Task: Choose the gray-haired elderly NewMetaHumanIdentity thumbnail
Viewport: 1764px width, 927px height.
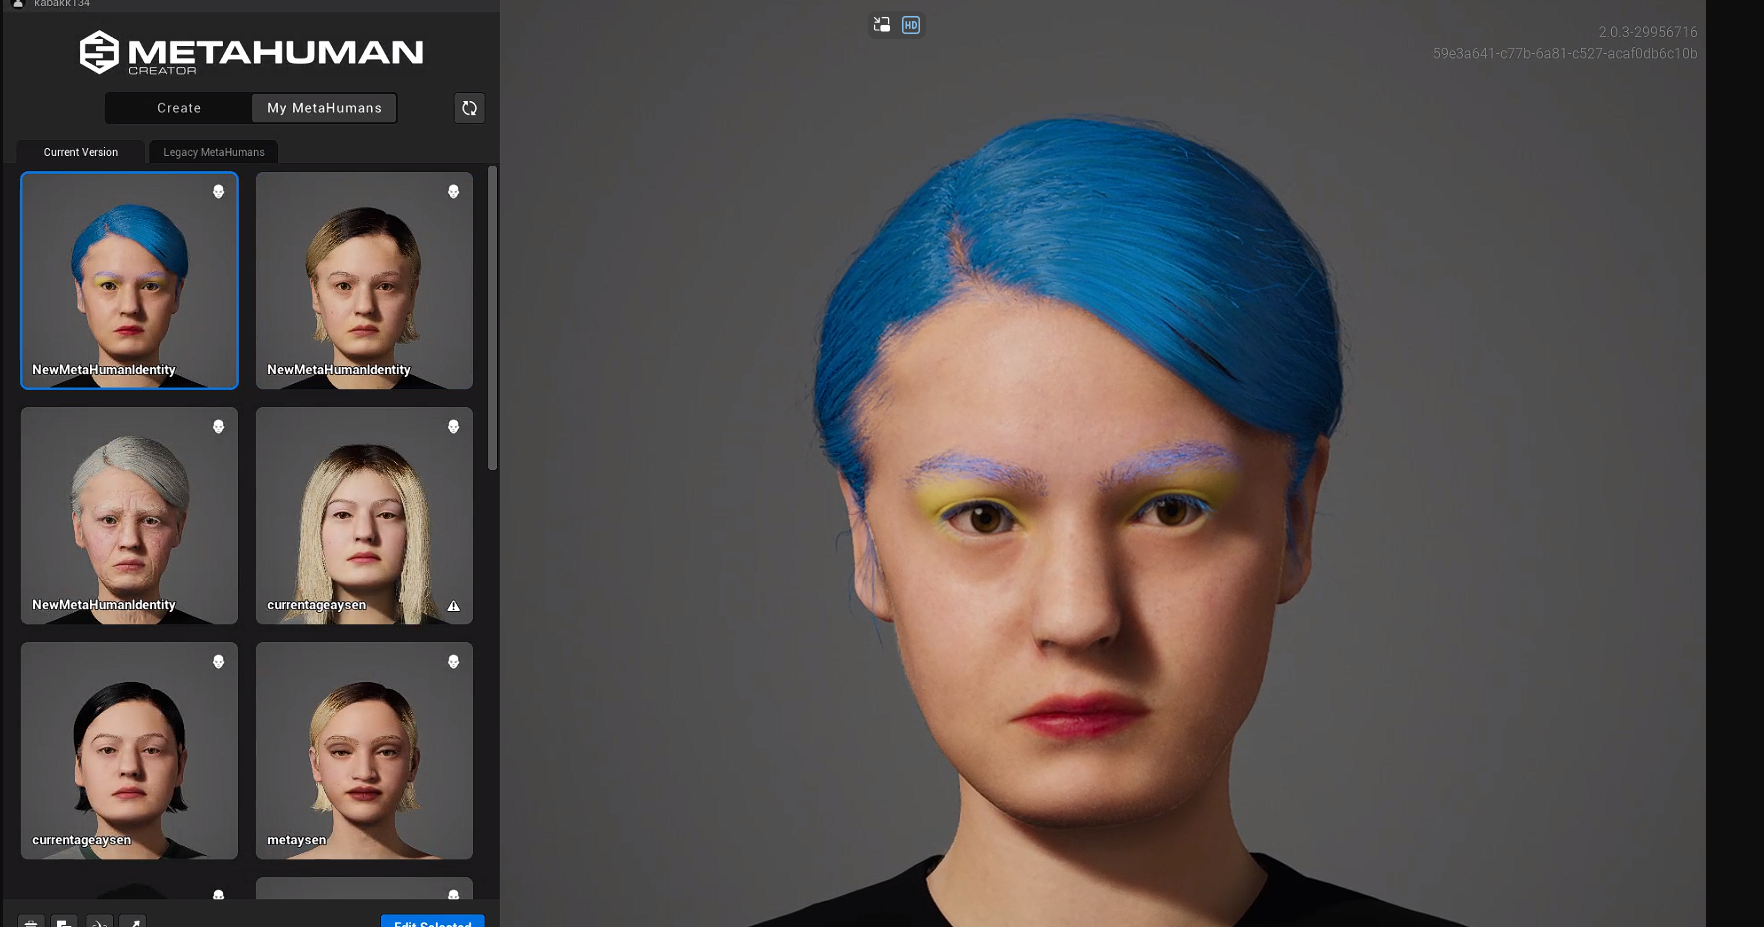Action: 129,515
